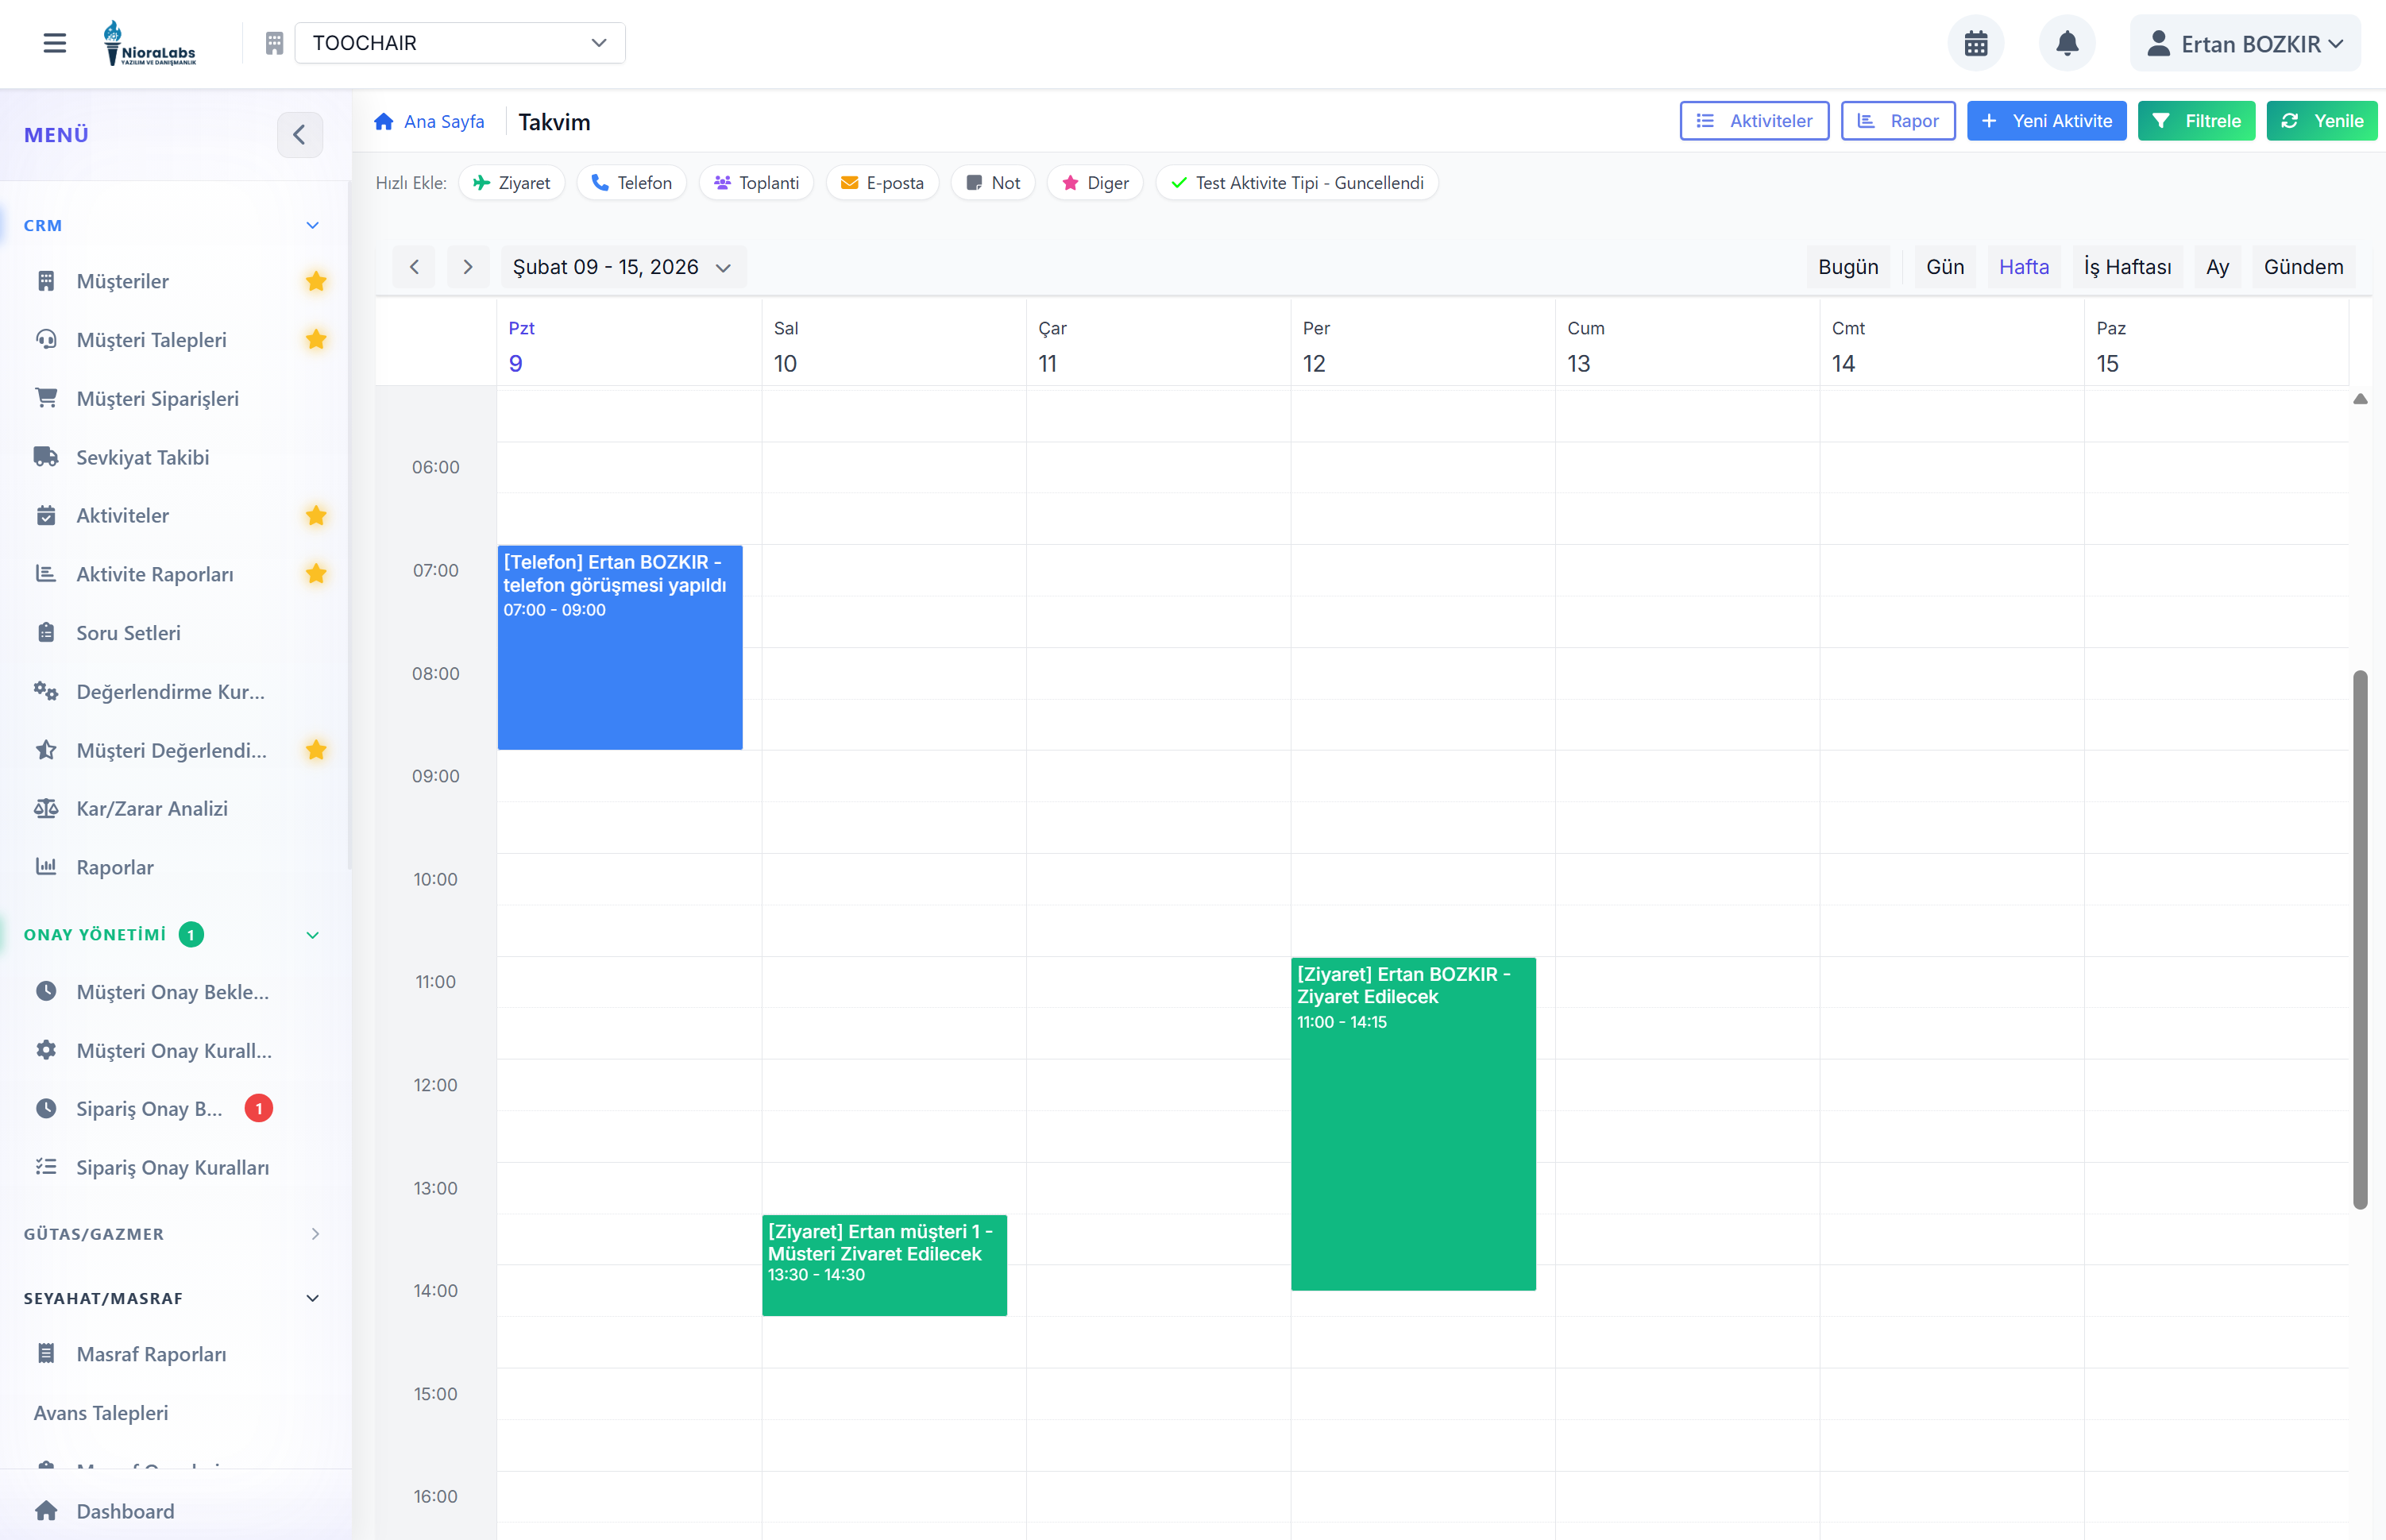The width and height of the screenshot is (2386, 1540).
Task: Toggle favorite star for Müşteriler
Action: (316, 281)
